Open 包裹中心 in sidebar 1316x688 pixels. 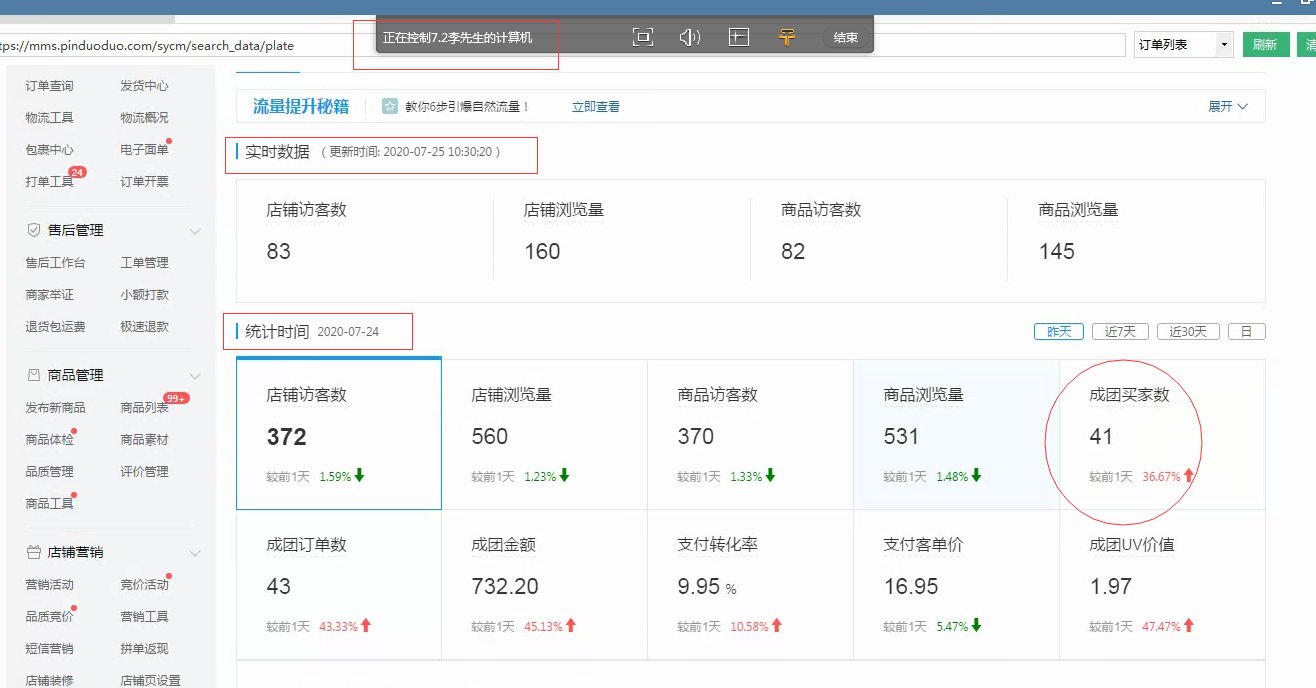pos(49,150)
